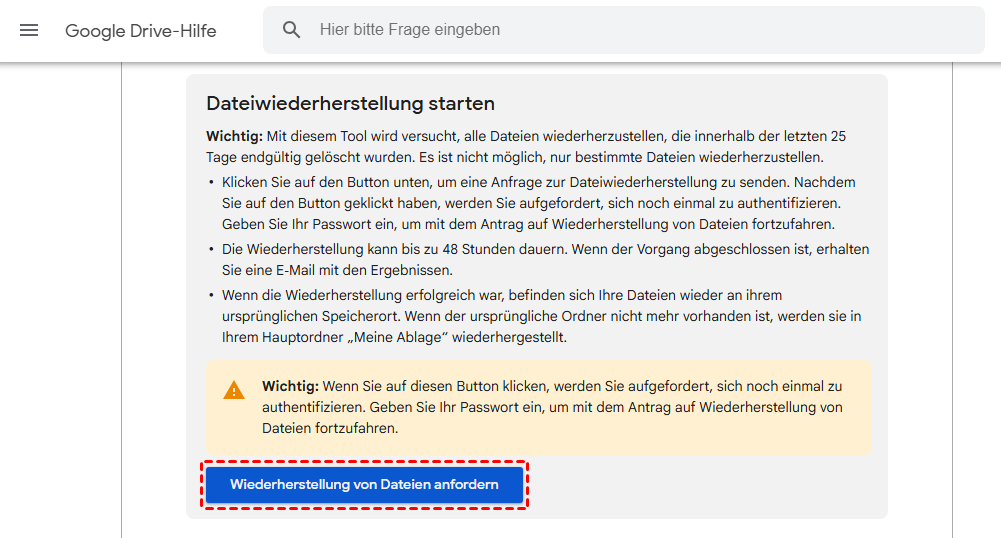Click the bold 'Wichtig:' inside yellow notice
Image resolution: width=1001 pixels, height=538 pixels.
point(290,386)
